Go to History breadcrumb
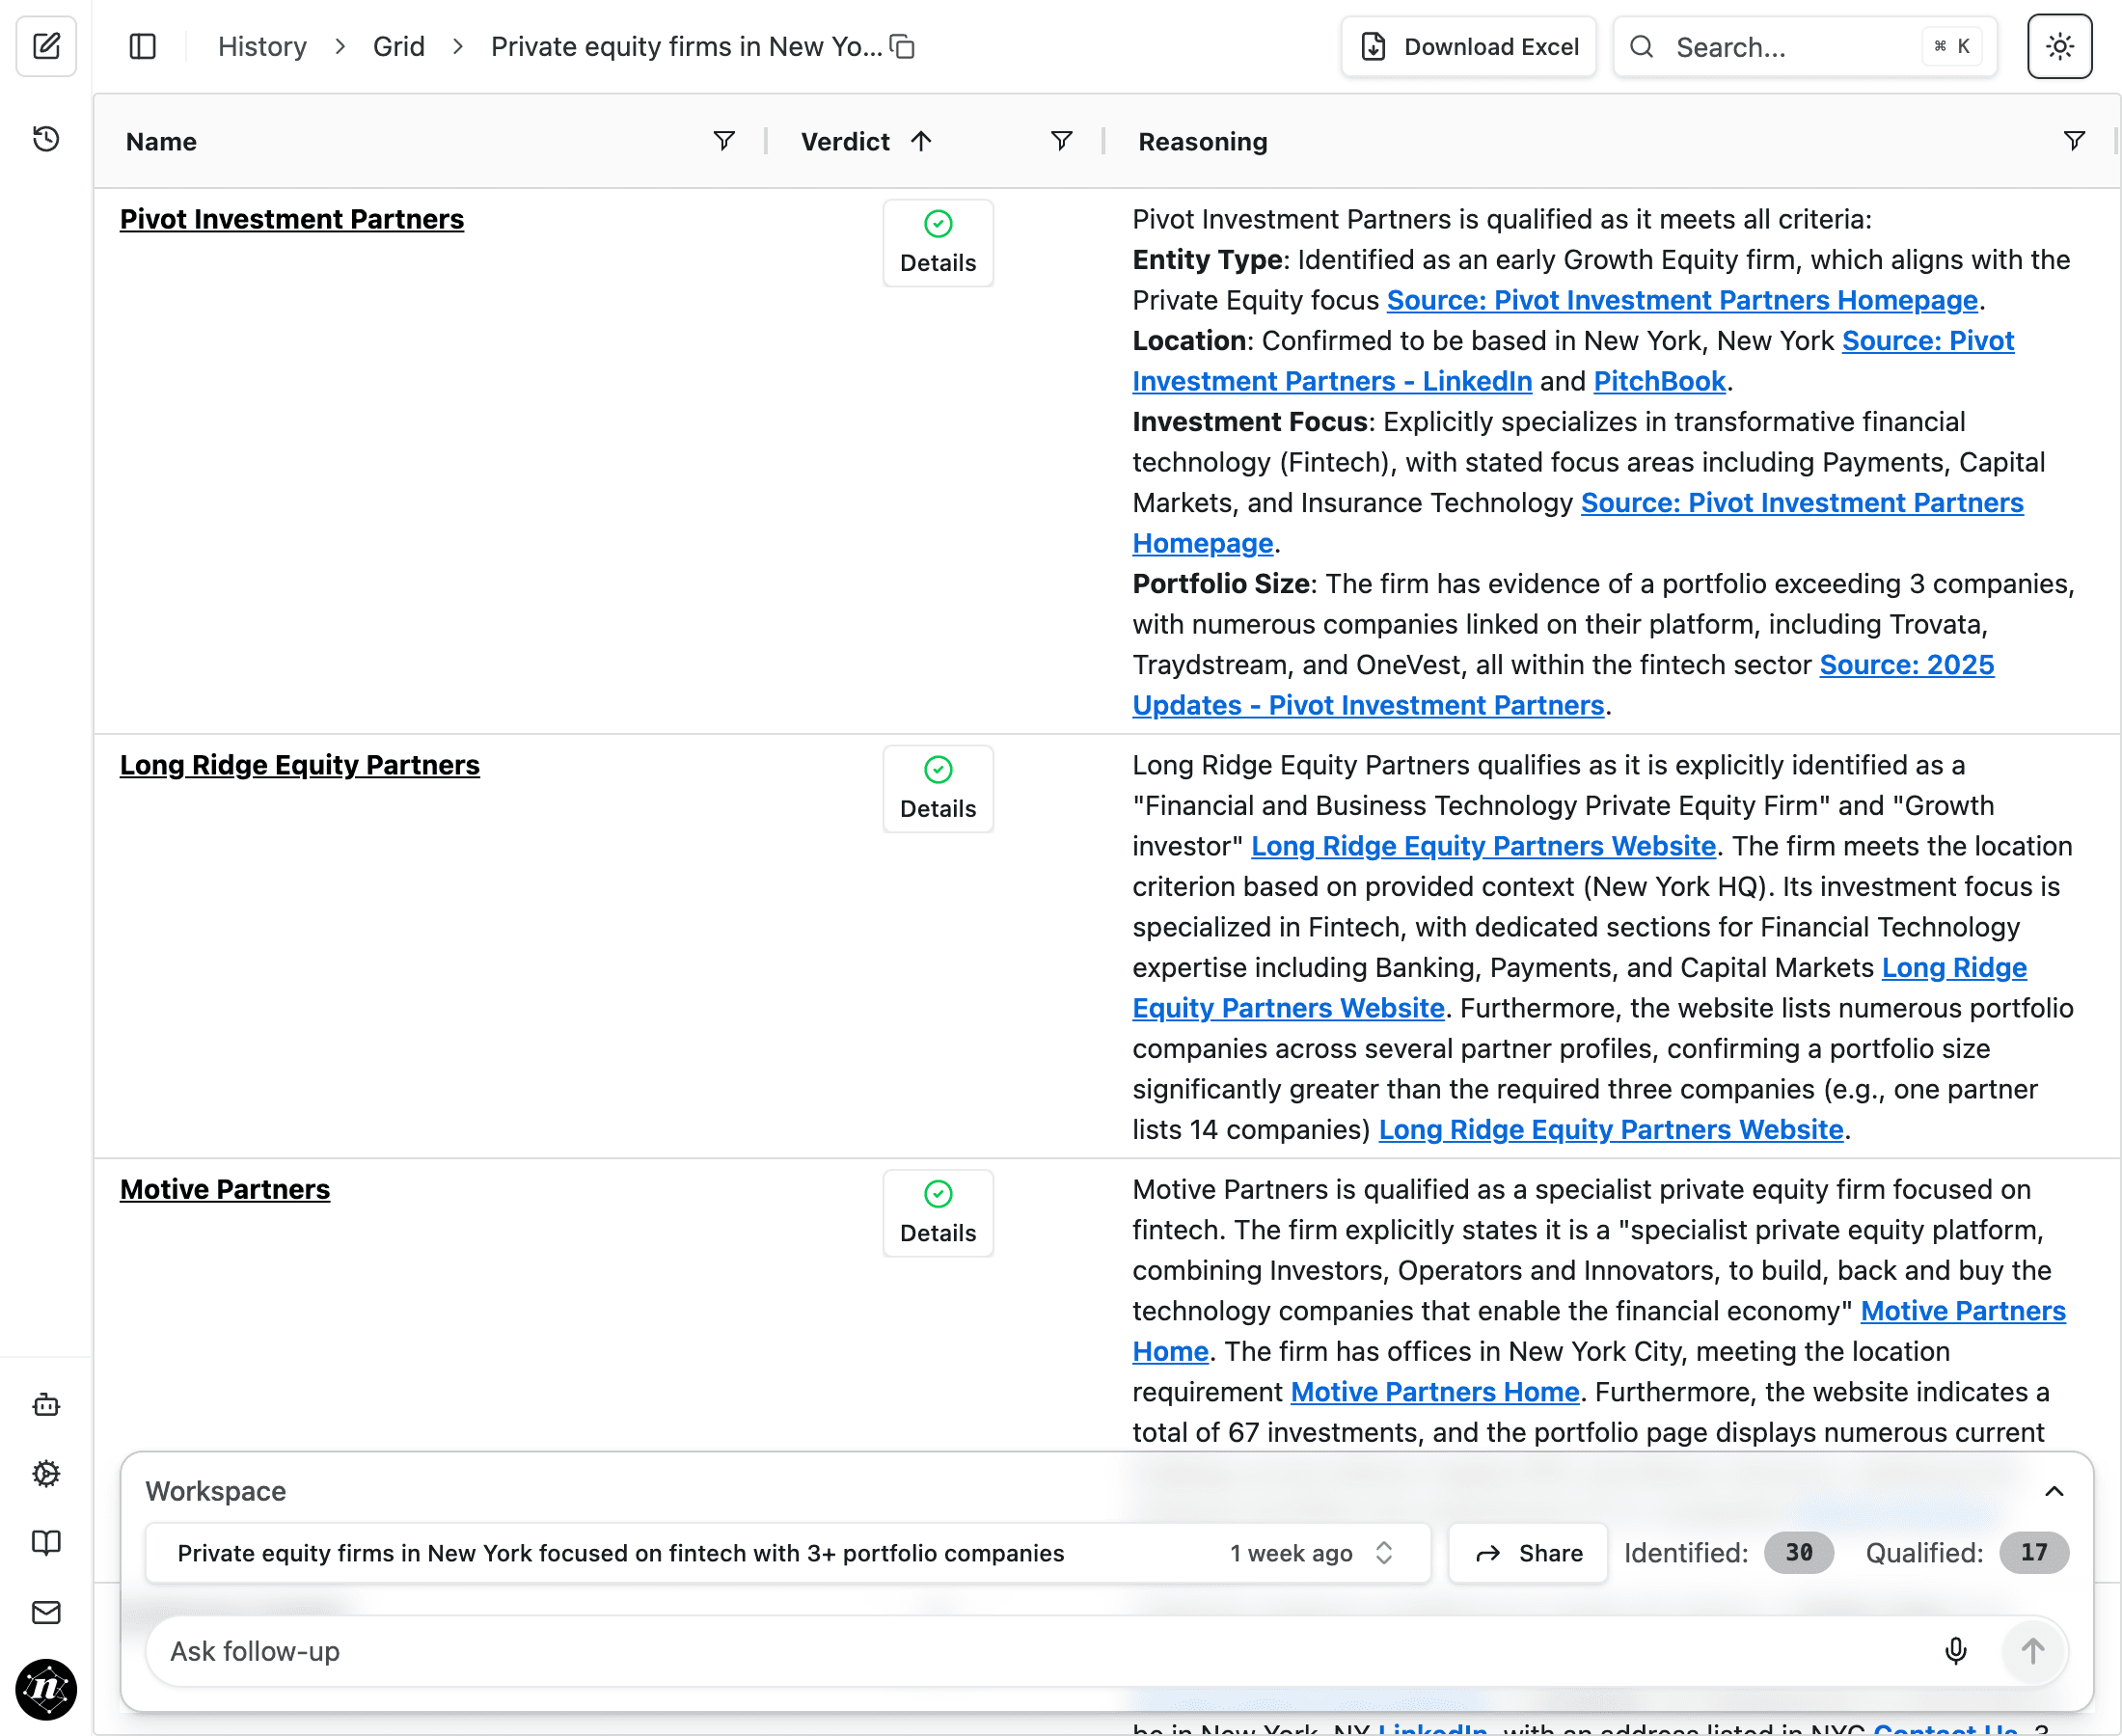 click(x=262, y=46)
